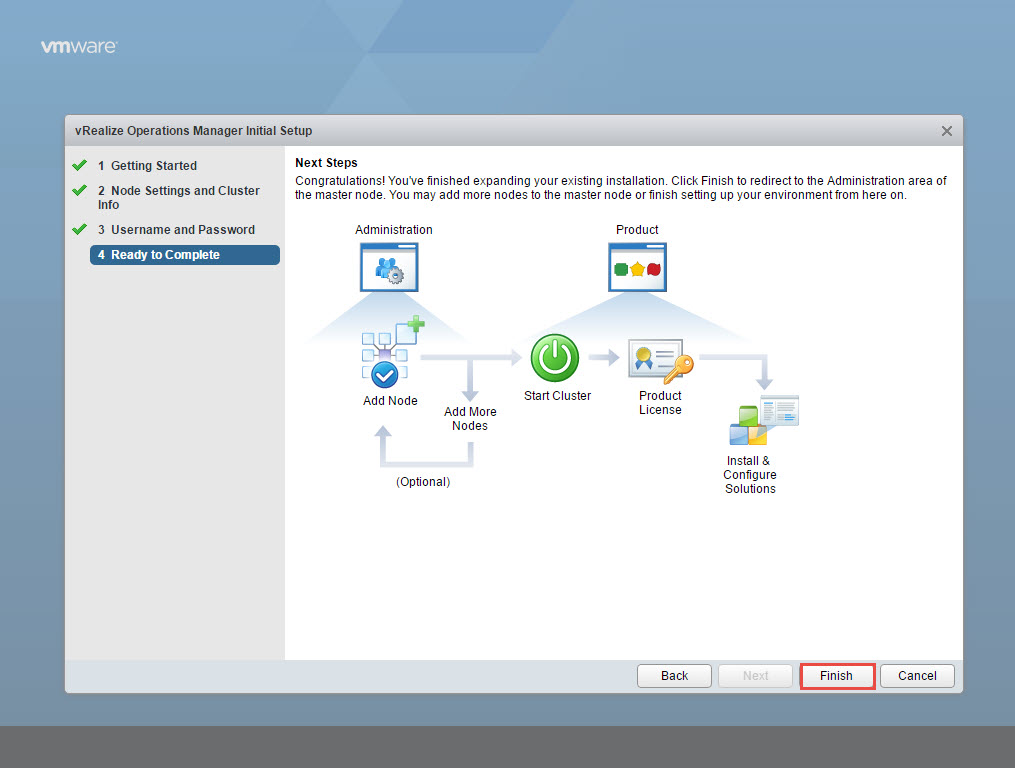The image size is (1015, 768).
Task: Select step 2 Node Settings and Cluster Info
Action: tap(179, 198)
